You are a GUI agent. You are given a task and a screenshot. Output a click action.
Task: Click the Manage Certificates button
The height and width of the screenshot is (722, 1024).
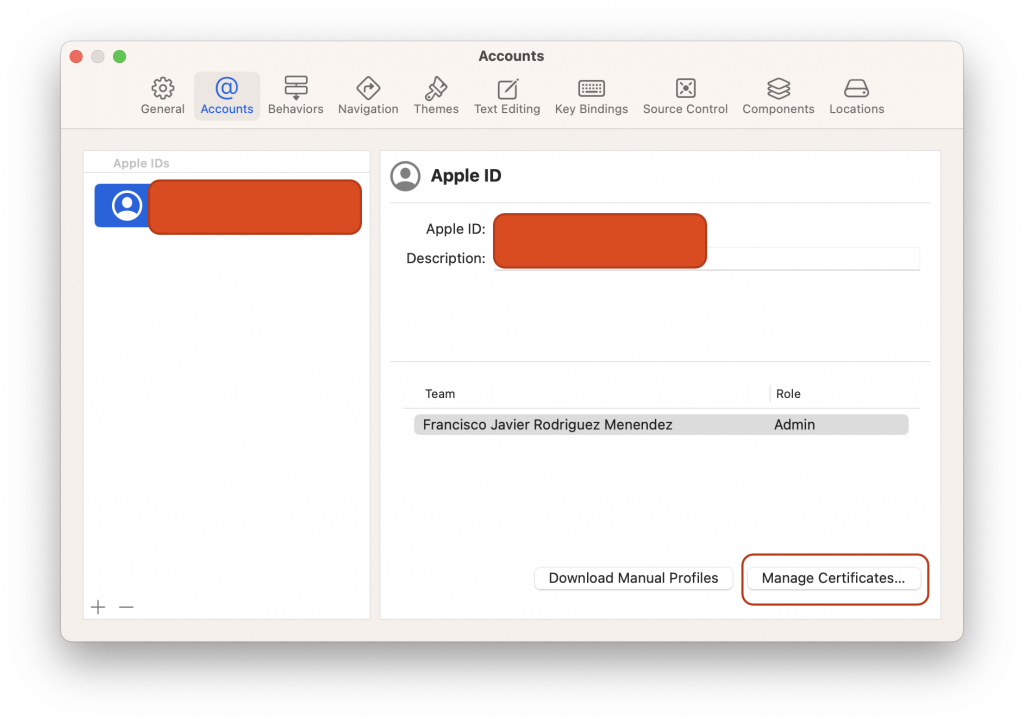(833, 578)
